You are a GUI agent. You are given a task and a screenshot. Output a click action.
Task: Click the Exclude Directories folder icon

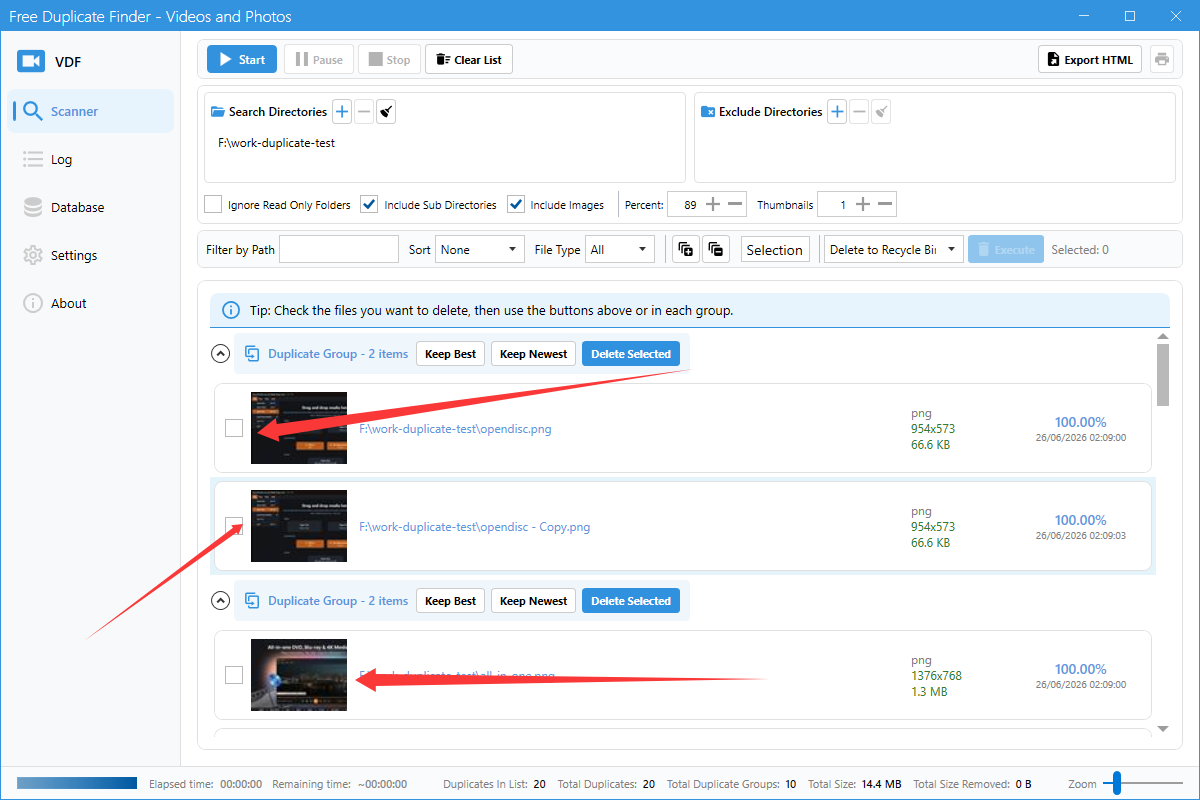pos(708,112)
